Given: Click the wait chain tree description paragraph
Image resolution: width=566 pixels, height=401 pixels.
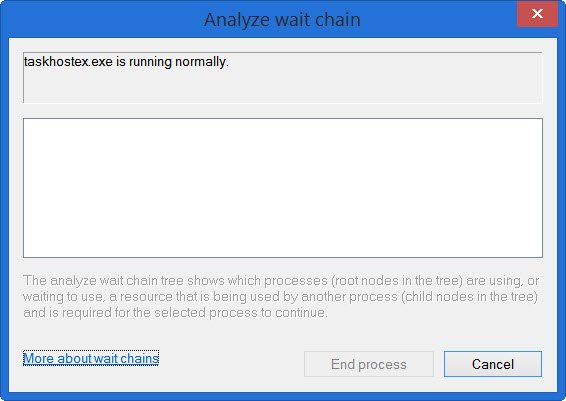Looking at the screenshot, I should pos(281,296).
